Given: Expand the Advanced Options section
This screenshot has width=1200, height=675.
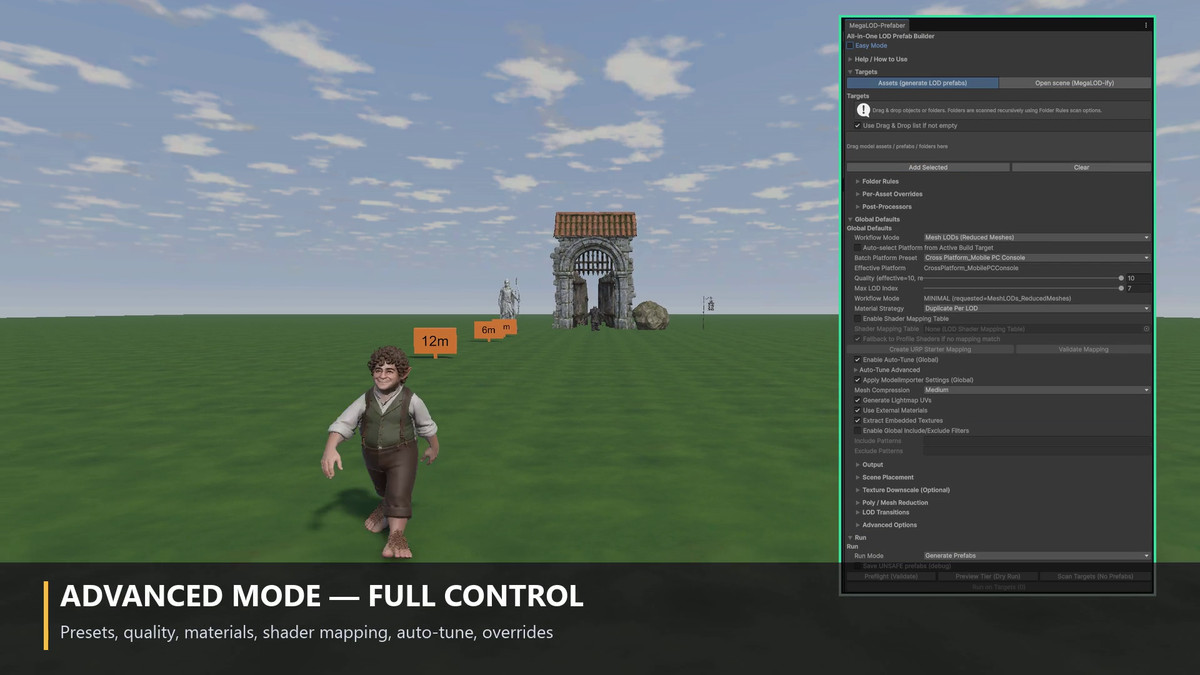Looking at the screenshot, I should (858, 525).
